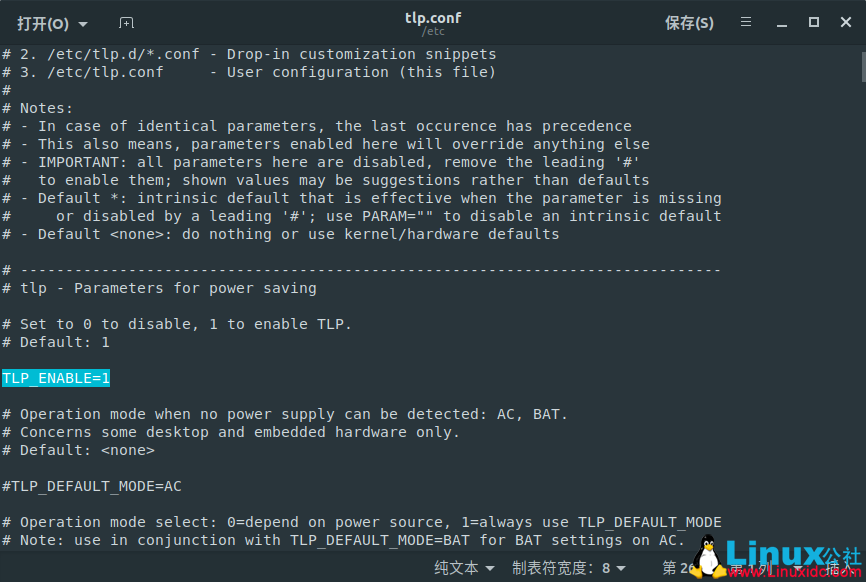The height and width of the screenshot is (582, 866).
Task: Click the /etc subtitle under the title
Action: click(433, 30)
